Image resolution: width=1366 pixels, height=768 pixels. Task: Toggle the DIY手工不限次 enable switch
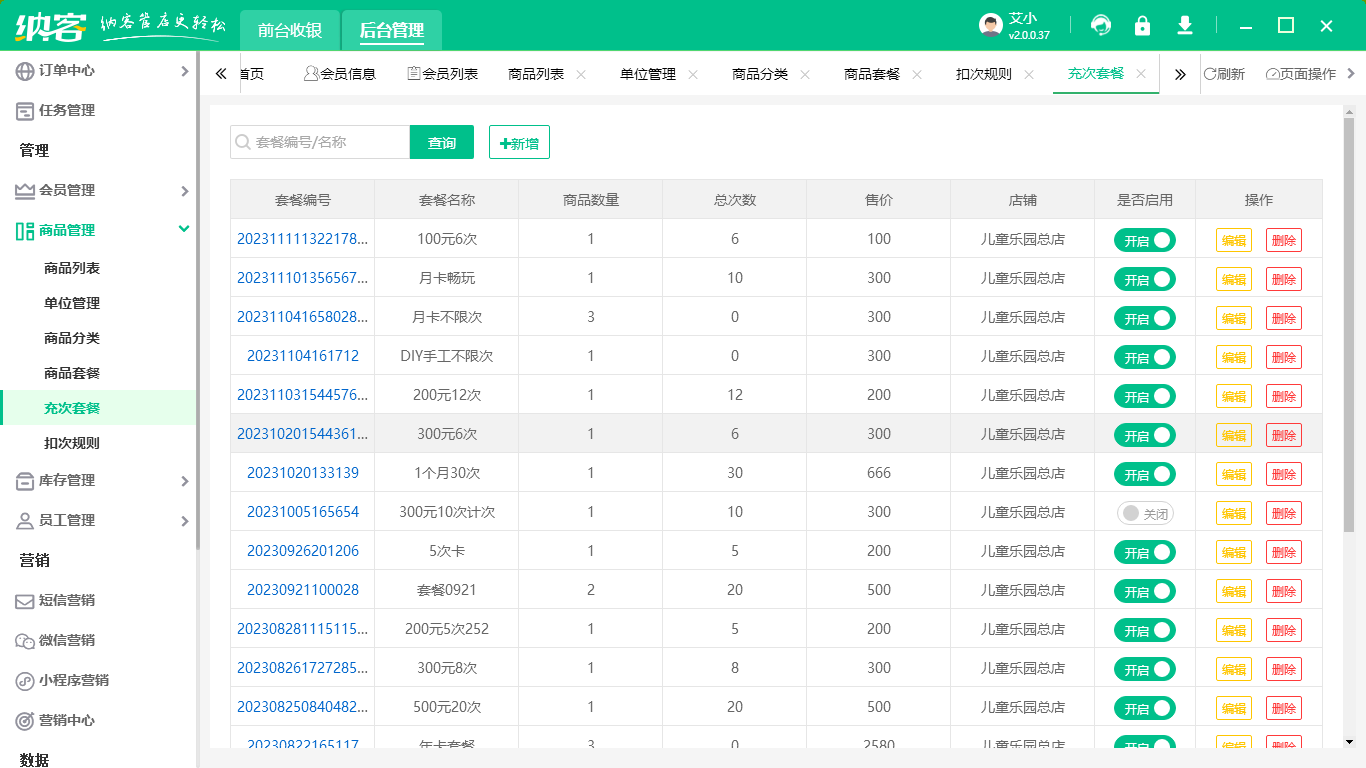pos(1145,357)
